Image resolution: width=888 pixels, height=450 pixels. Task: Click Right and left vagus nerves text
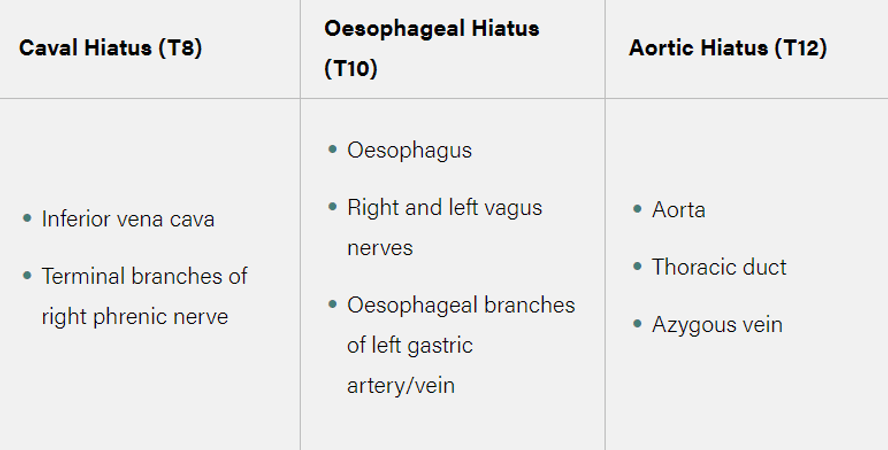pyautogui.click(x=444, y=208)
